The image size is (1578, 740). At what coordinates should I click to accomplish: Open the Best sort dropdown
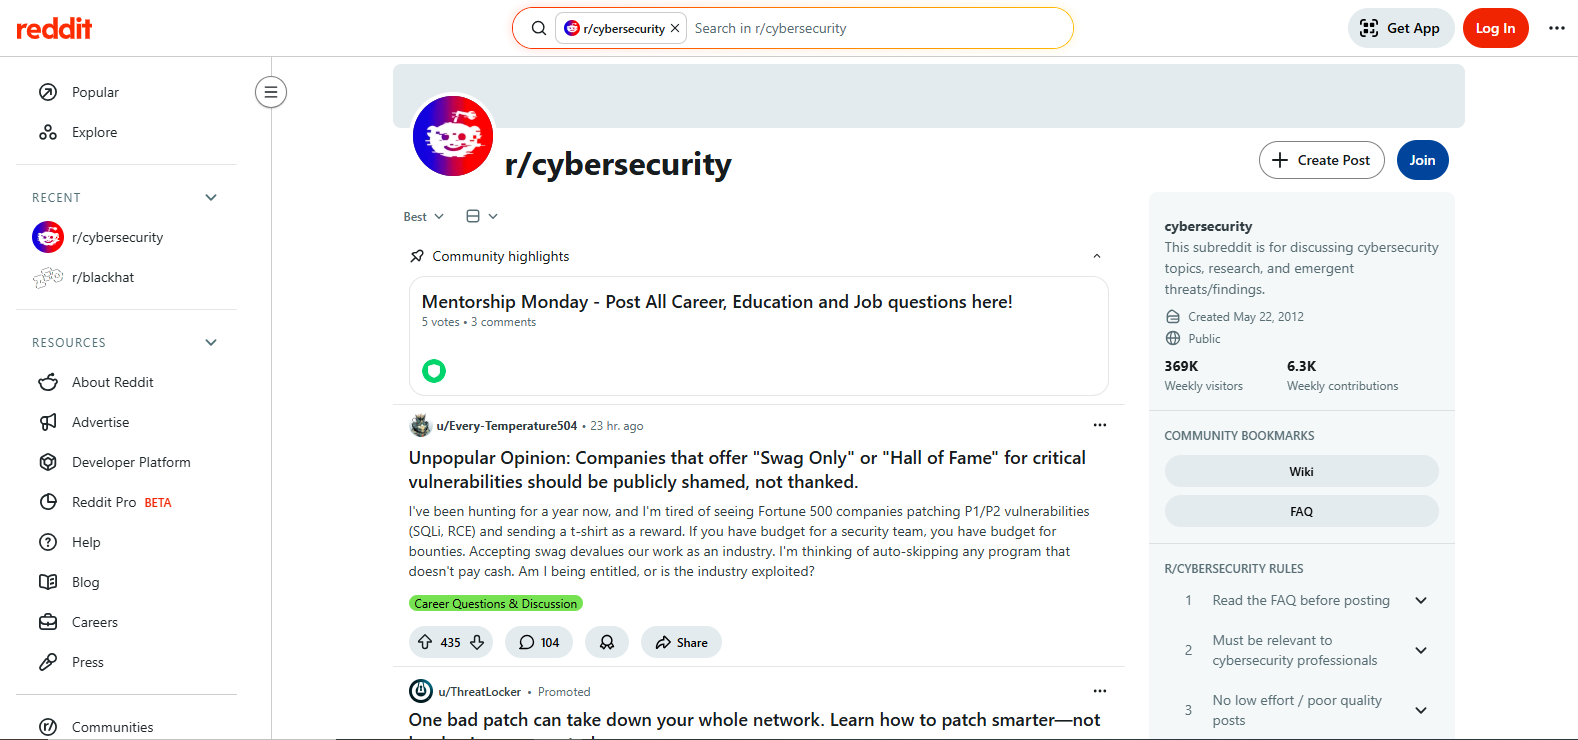[423, 216]
